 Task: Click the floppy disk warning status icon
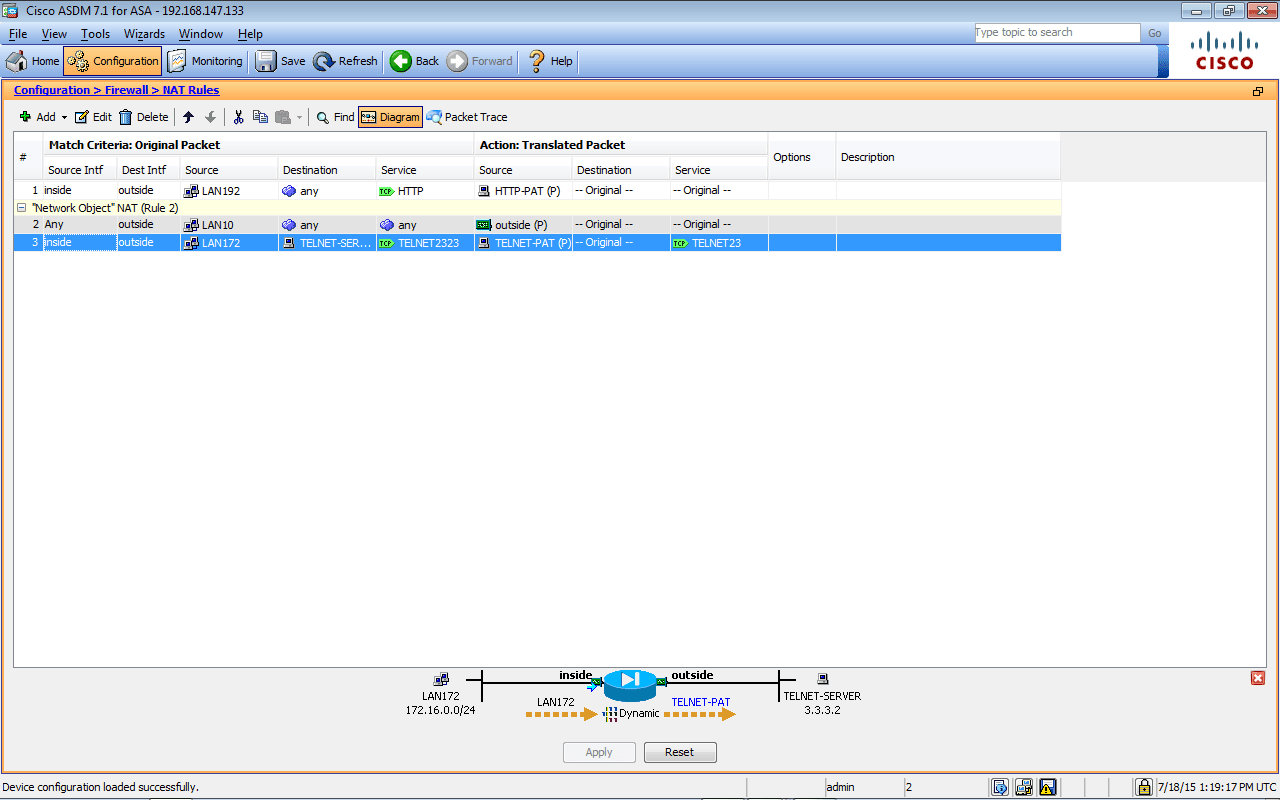[x=1048, y=787]
